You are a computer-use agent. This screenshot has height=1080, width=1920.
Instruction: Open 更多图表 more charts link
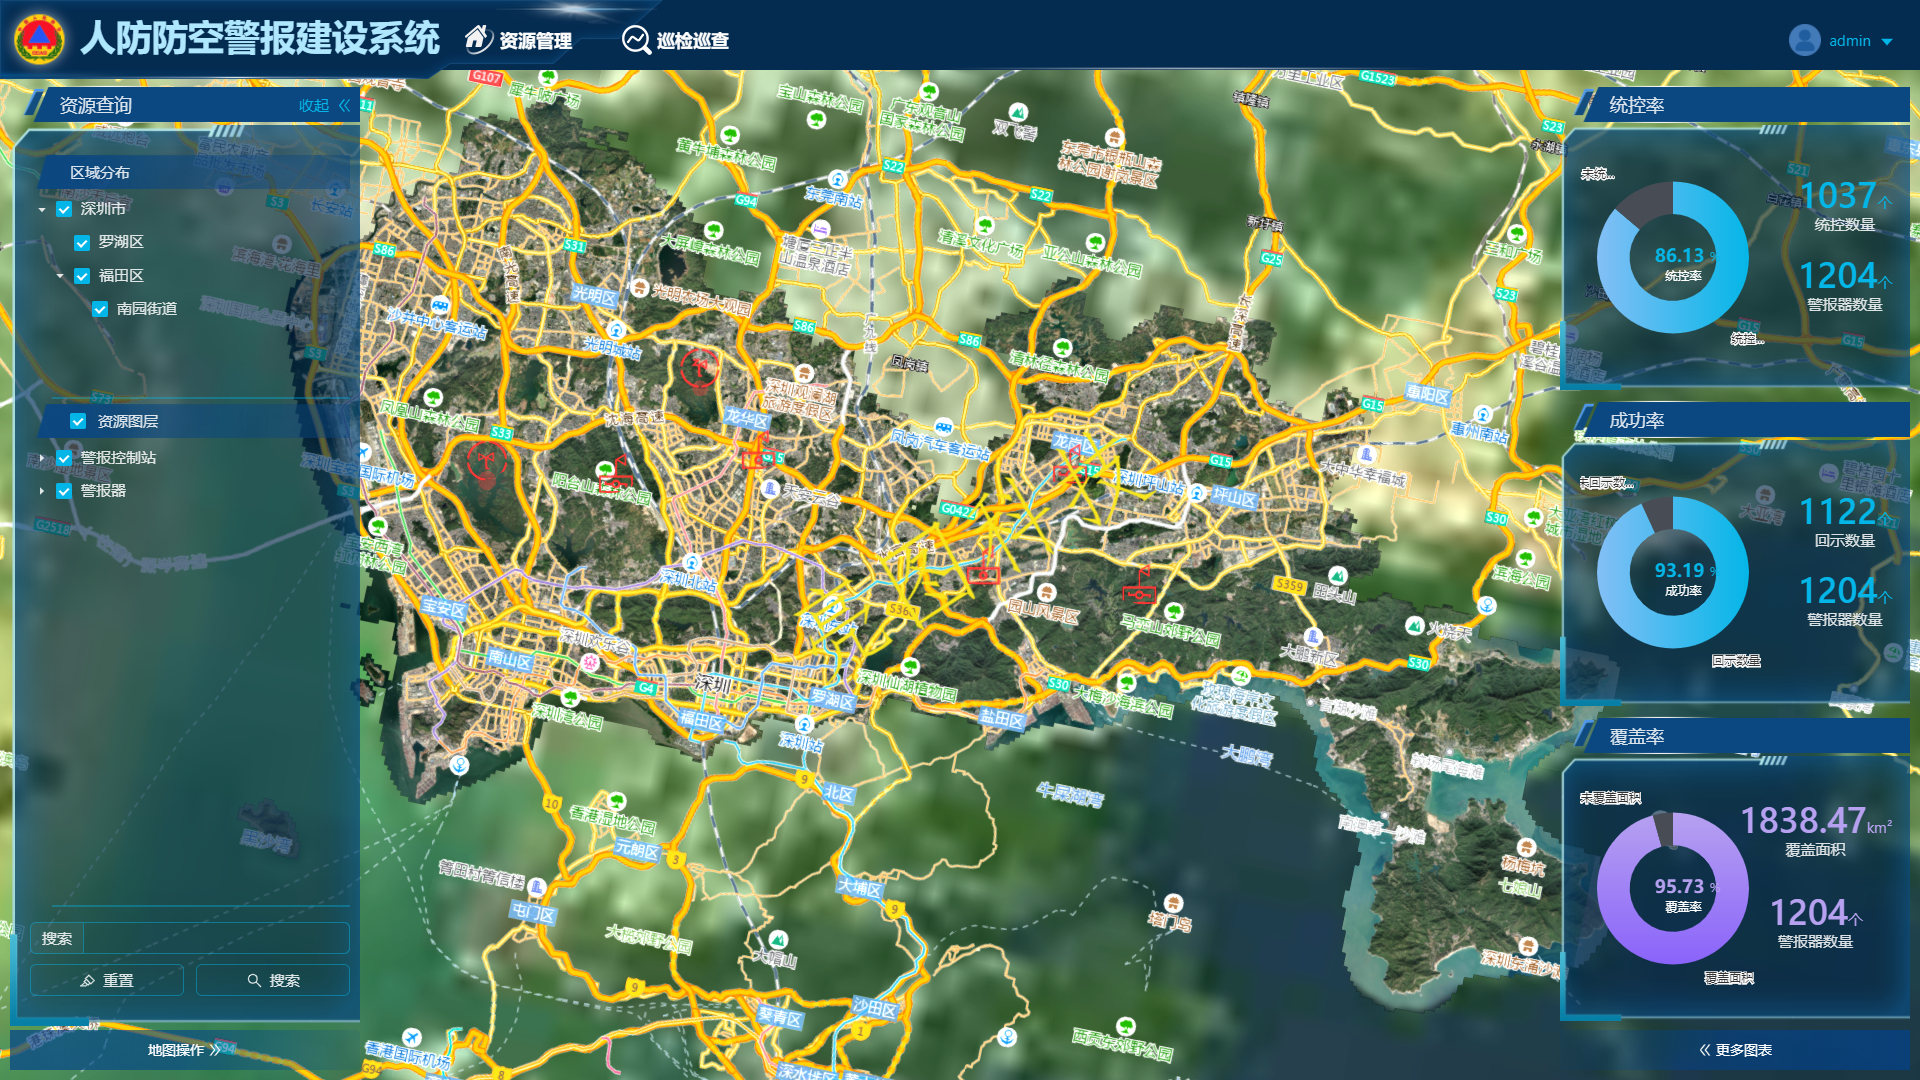point(1735,1050)
